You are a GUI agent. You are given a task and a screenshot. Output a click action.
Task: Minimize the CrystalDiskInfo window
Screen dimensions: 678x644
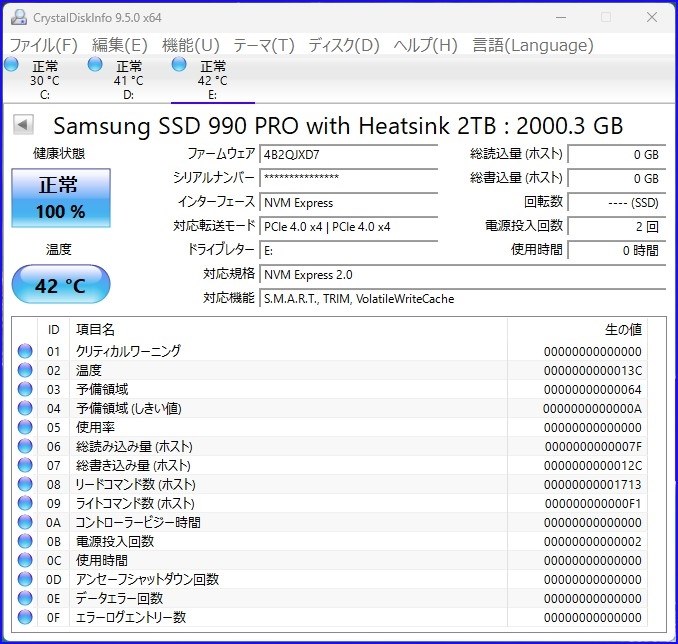(x=561, y=17)
